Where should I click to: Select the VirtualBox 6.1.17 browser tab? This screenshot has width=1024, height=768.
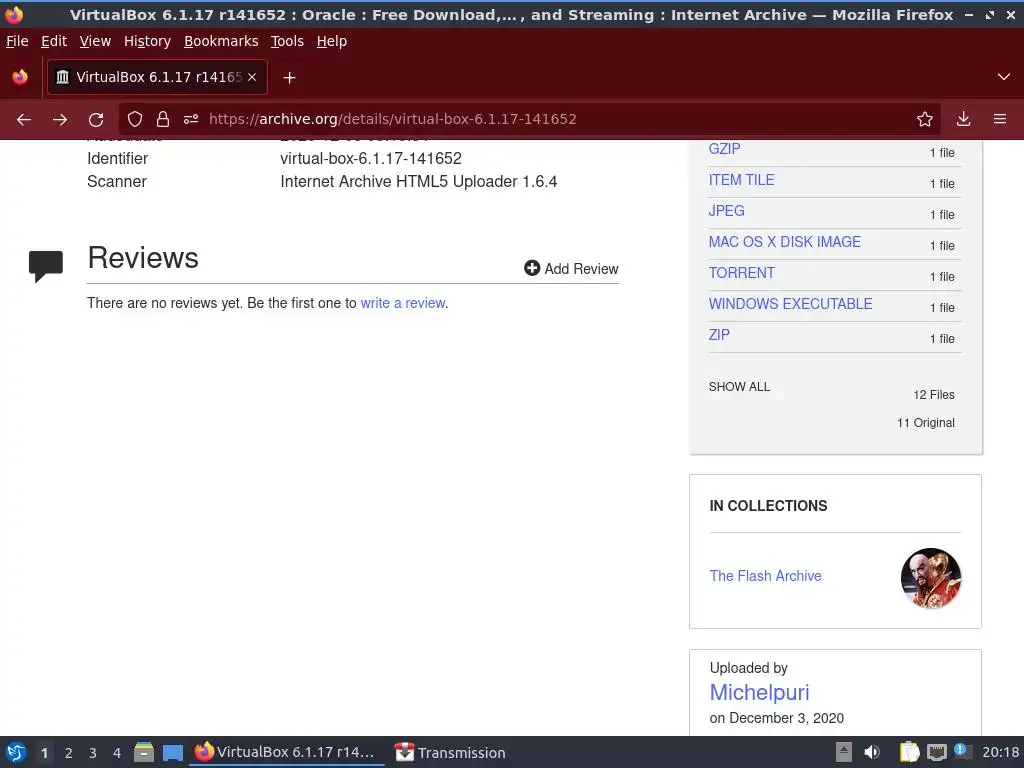pos(157,77)
